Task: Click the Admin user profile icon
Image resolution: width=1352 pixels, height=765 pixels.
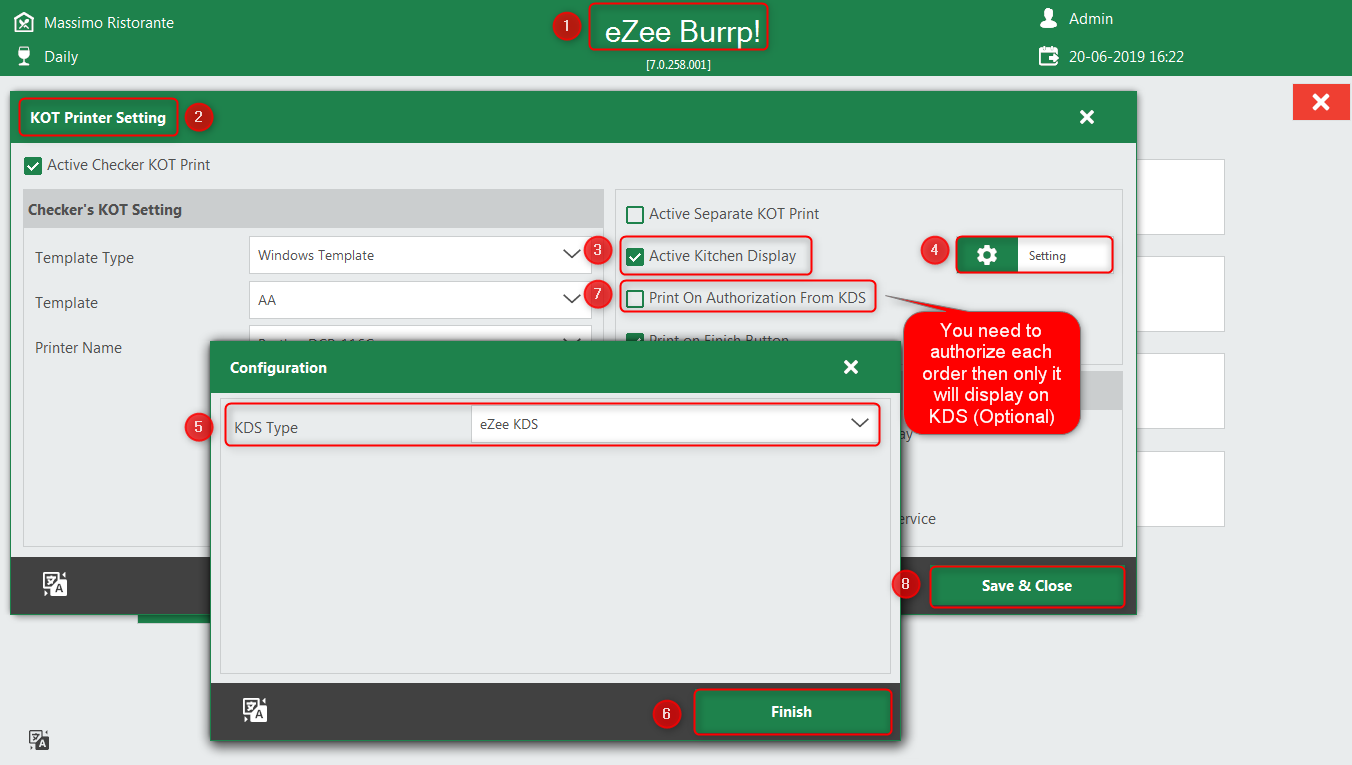Action: point(1048,18)
